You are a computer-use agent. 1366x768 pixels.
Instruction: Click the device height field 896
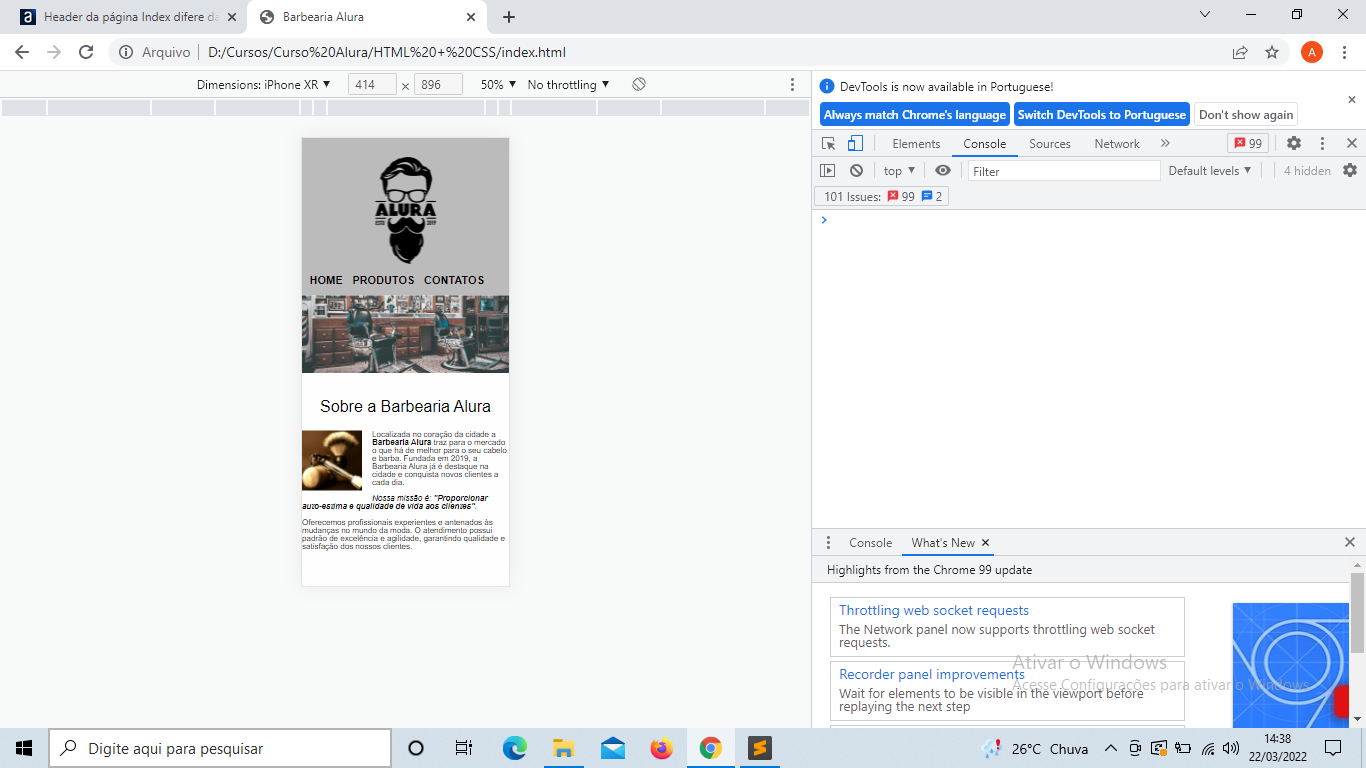point(438,85)
